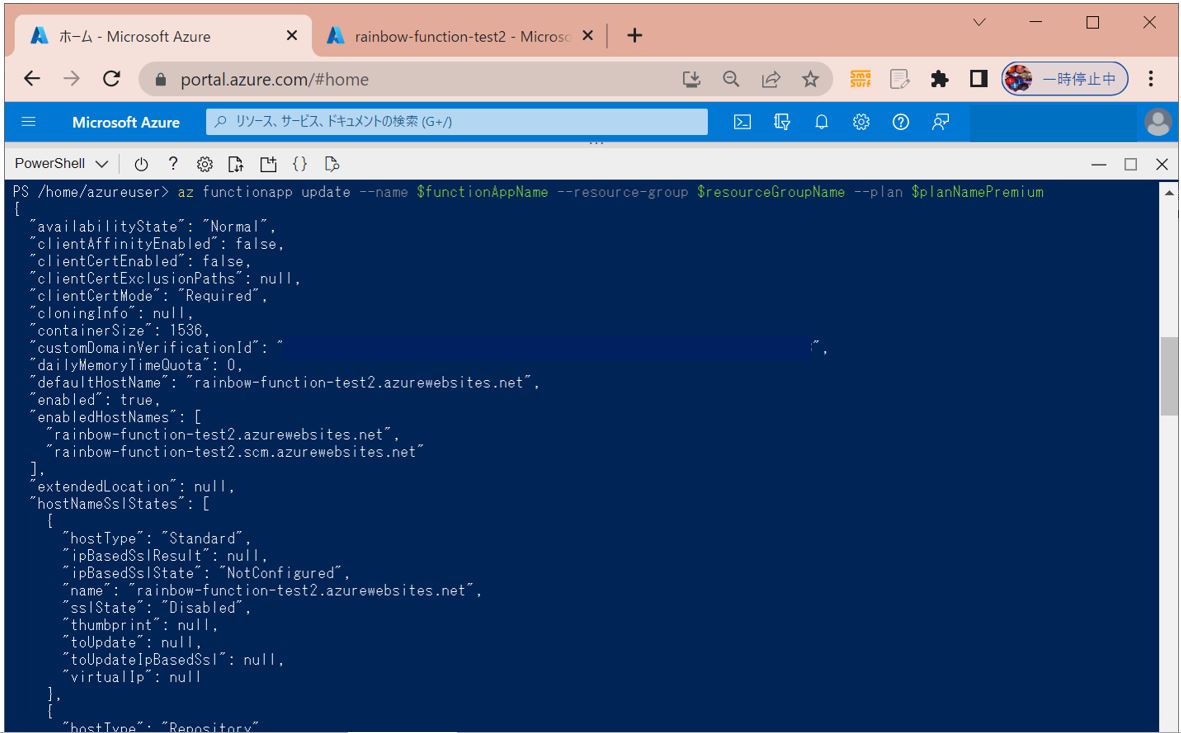The height and width of the screenshot is (733, 1181).
Task: Open Cloud Shell help question mark
Action: coord(173,164)
